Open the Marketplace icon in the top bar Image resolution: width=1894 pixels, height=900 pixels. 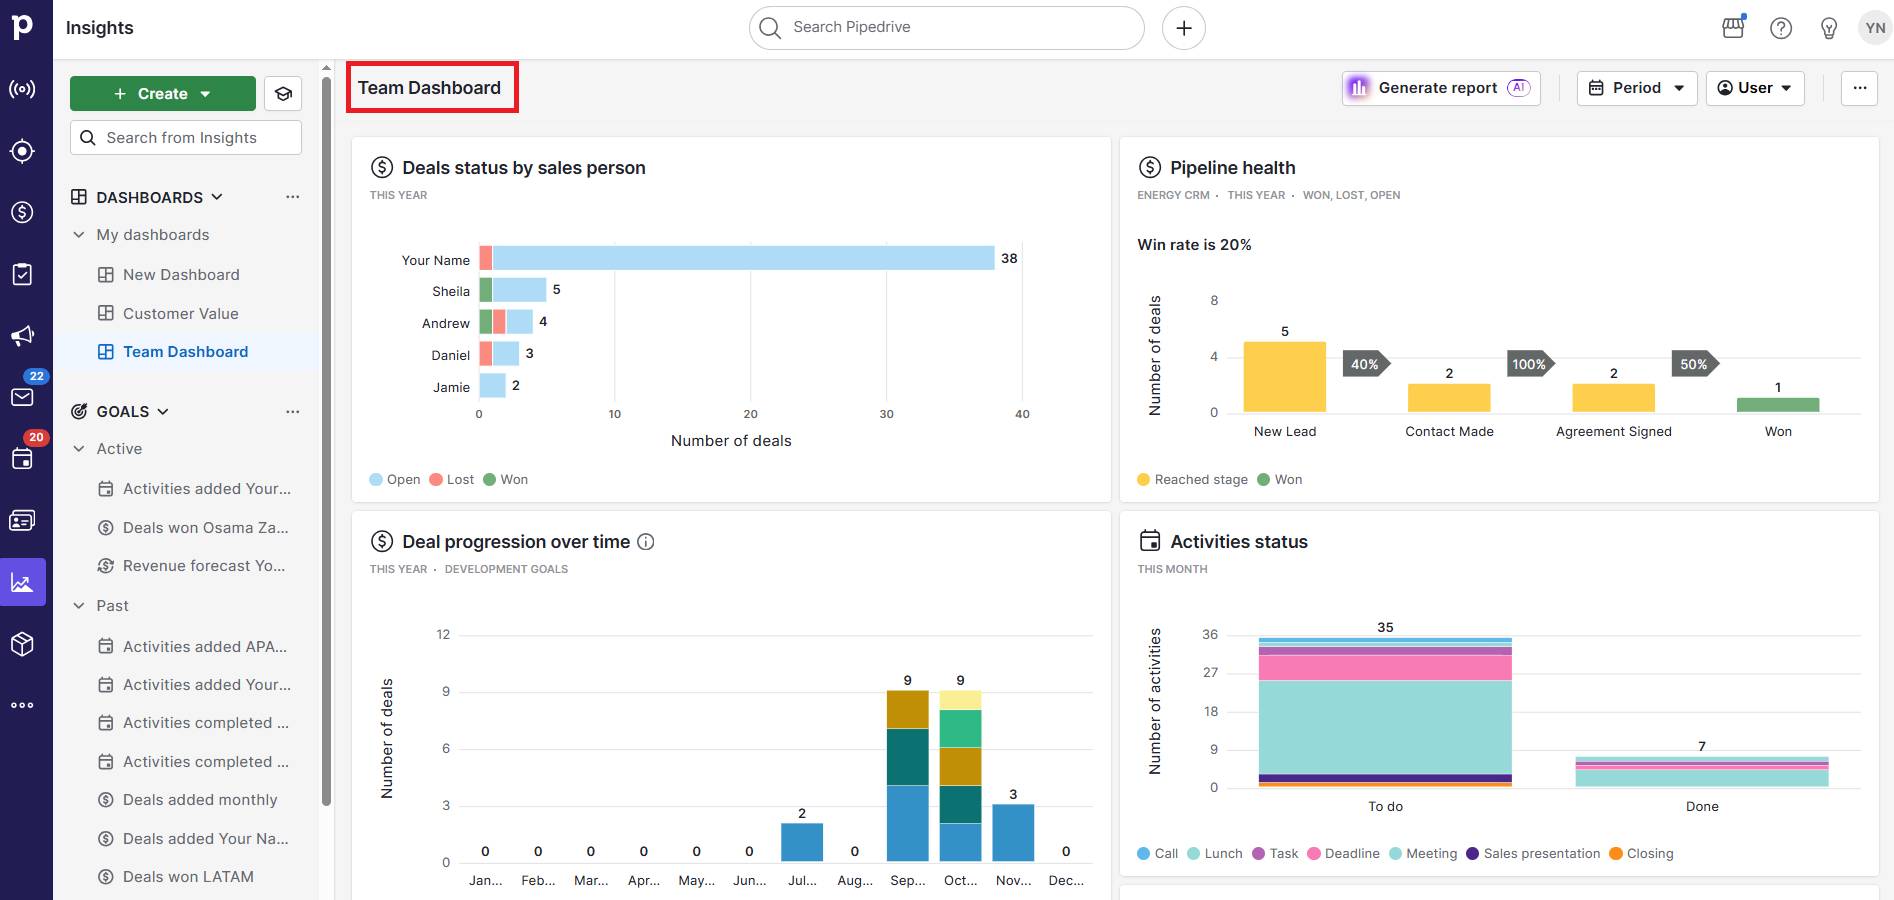coord(1732,27)
